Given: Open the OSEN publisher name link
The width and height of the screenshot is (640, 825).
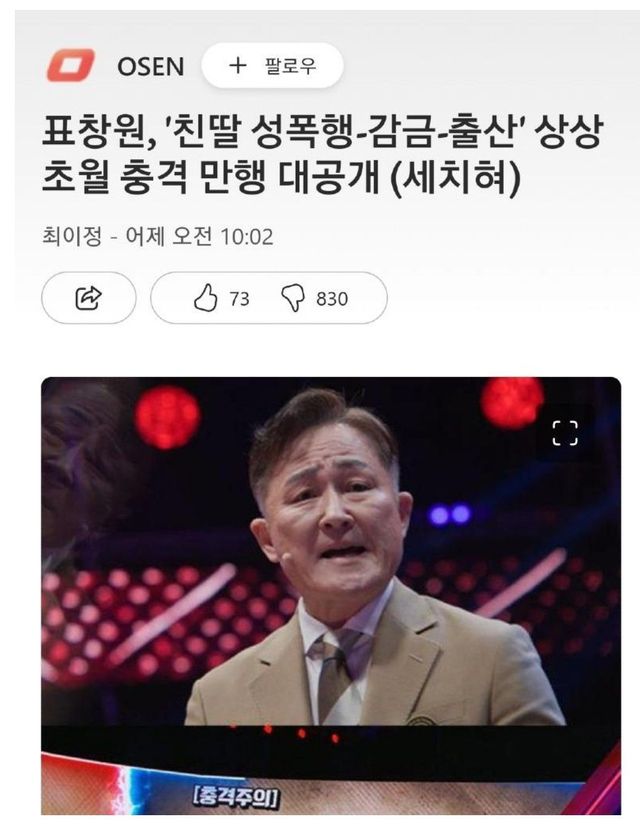Looking at the screenshot, I should coord(151,67).
